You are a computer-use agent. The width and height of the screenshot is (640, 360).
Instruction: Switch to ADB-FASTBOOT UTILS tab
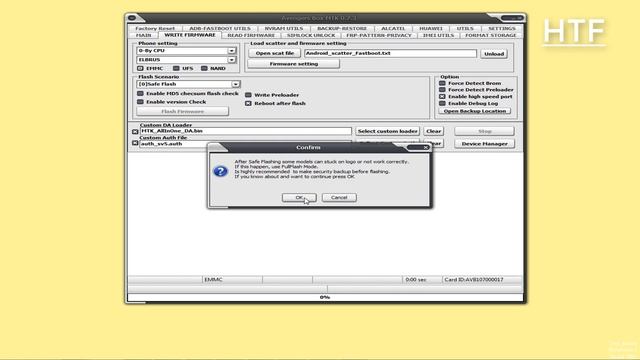coord(220,29)
